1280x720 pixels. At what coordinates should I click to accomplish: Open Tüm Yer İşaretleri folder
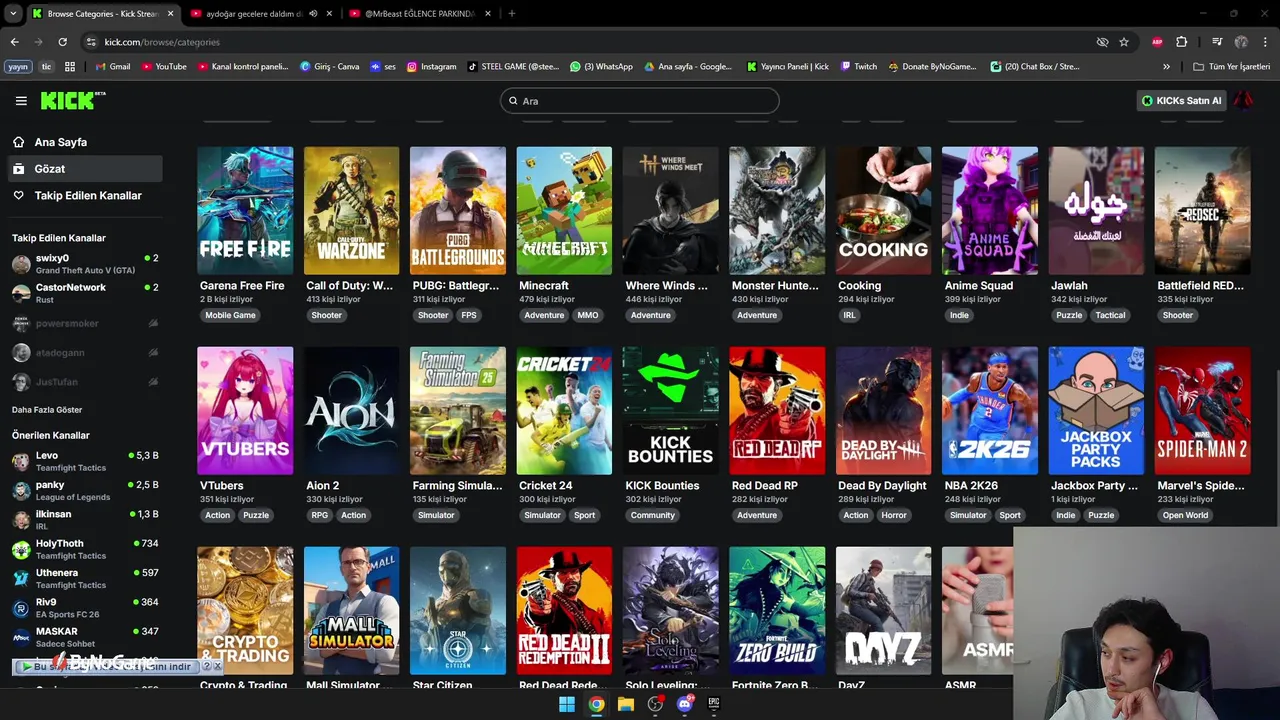[x=1232, y=67]
